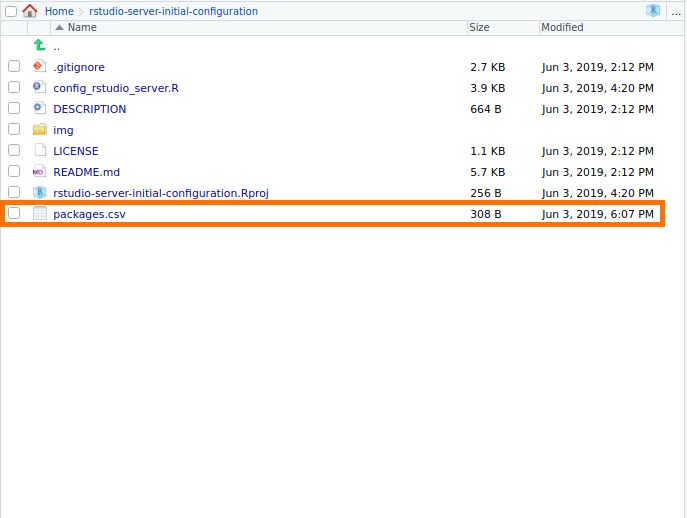
Task: Open config_rstudio_server.R
Action: click(116, 88)
